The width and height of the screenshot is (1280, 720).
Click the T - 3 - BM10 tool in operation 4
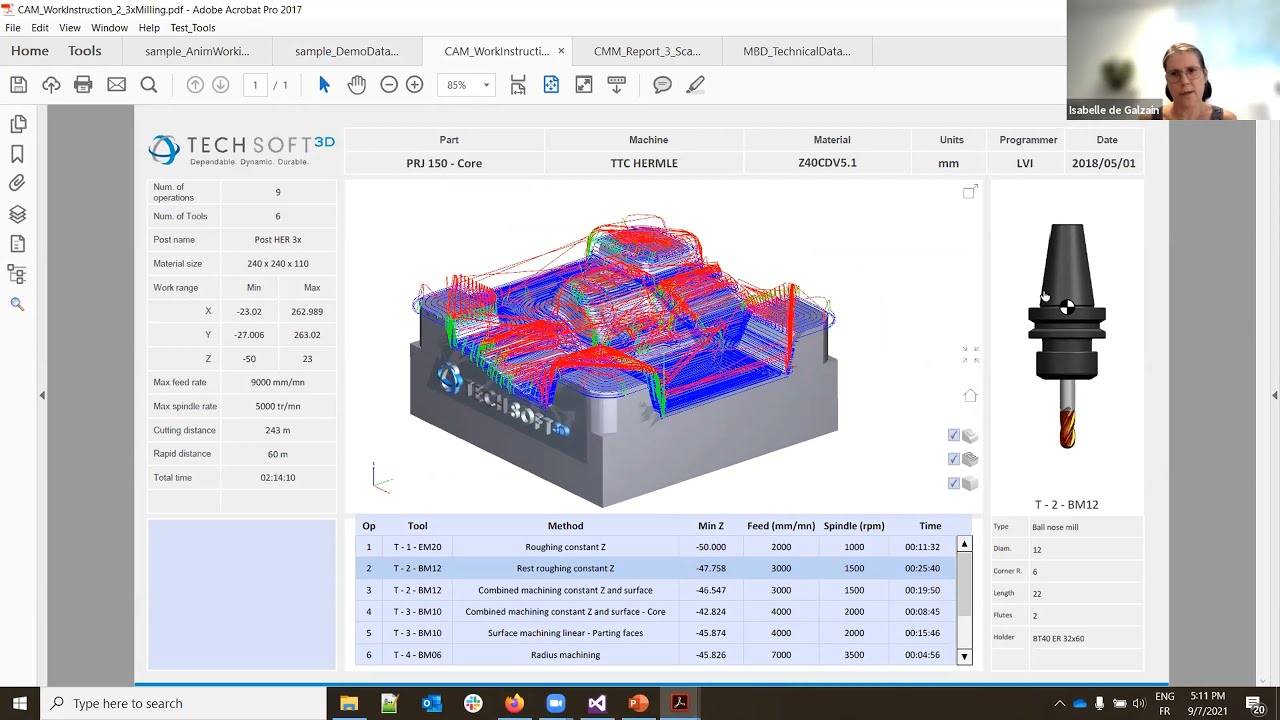pyautogui.click(x=417, y=612)
